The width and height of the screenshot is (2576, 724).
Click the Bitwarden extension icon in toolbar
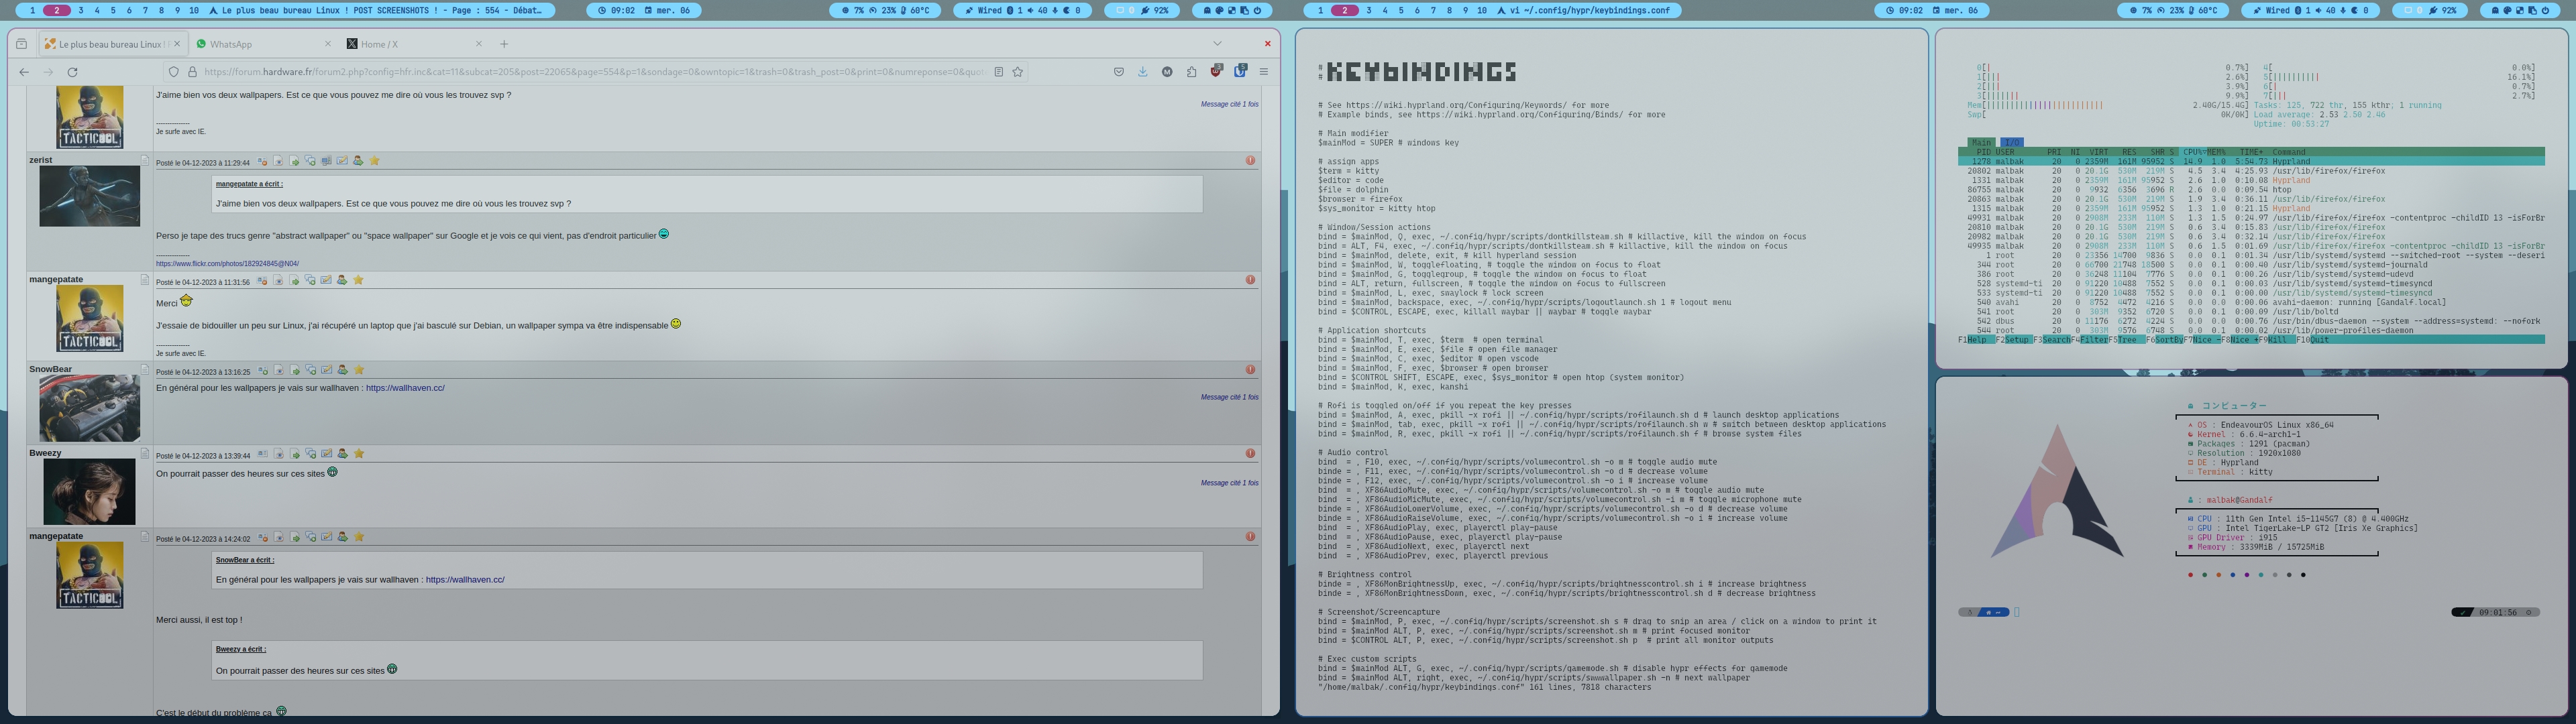point(1240,71)
